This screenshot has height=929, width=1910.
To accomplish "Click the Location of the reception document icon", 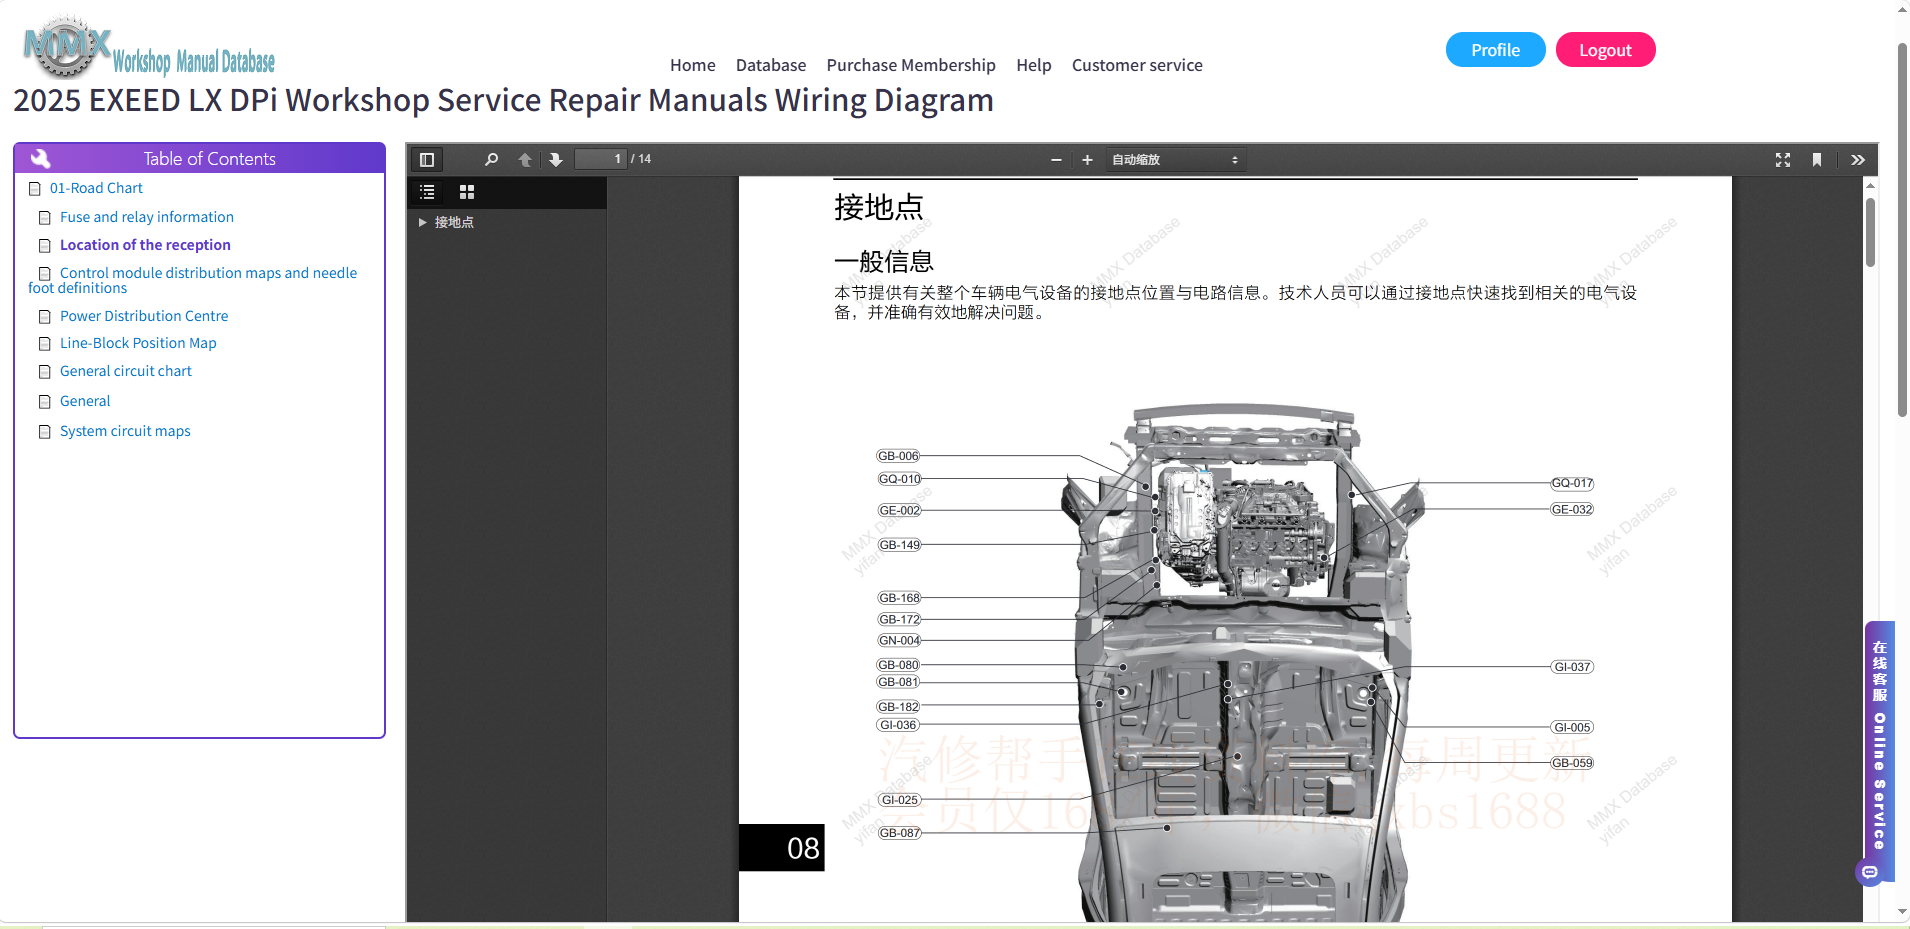I will pyautogui.click(x=44, y=246).
